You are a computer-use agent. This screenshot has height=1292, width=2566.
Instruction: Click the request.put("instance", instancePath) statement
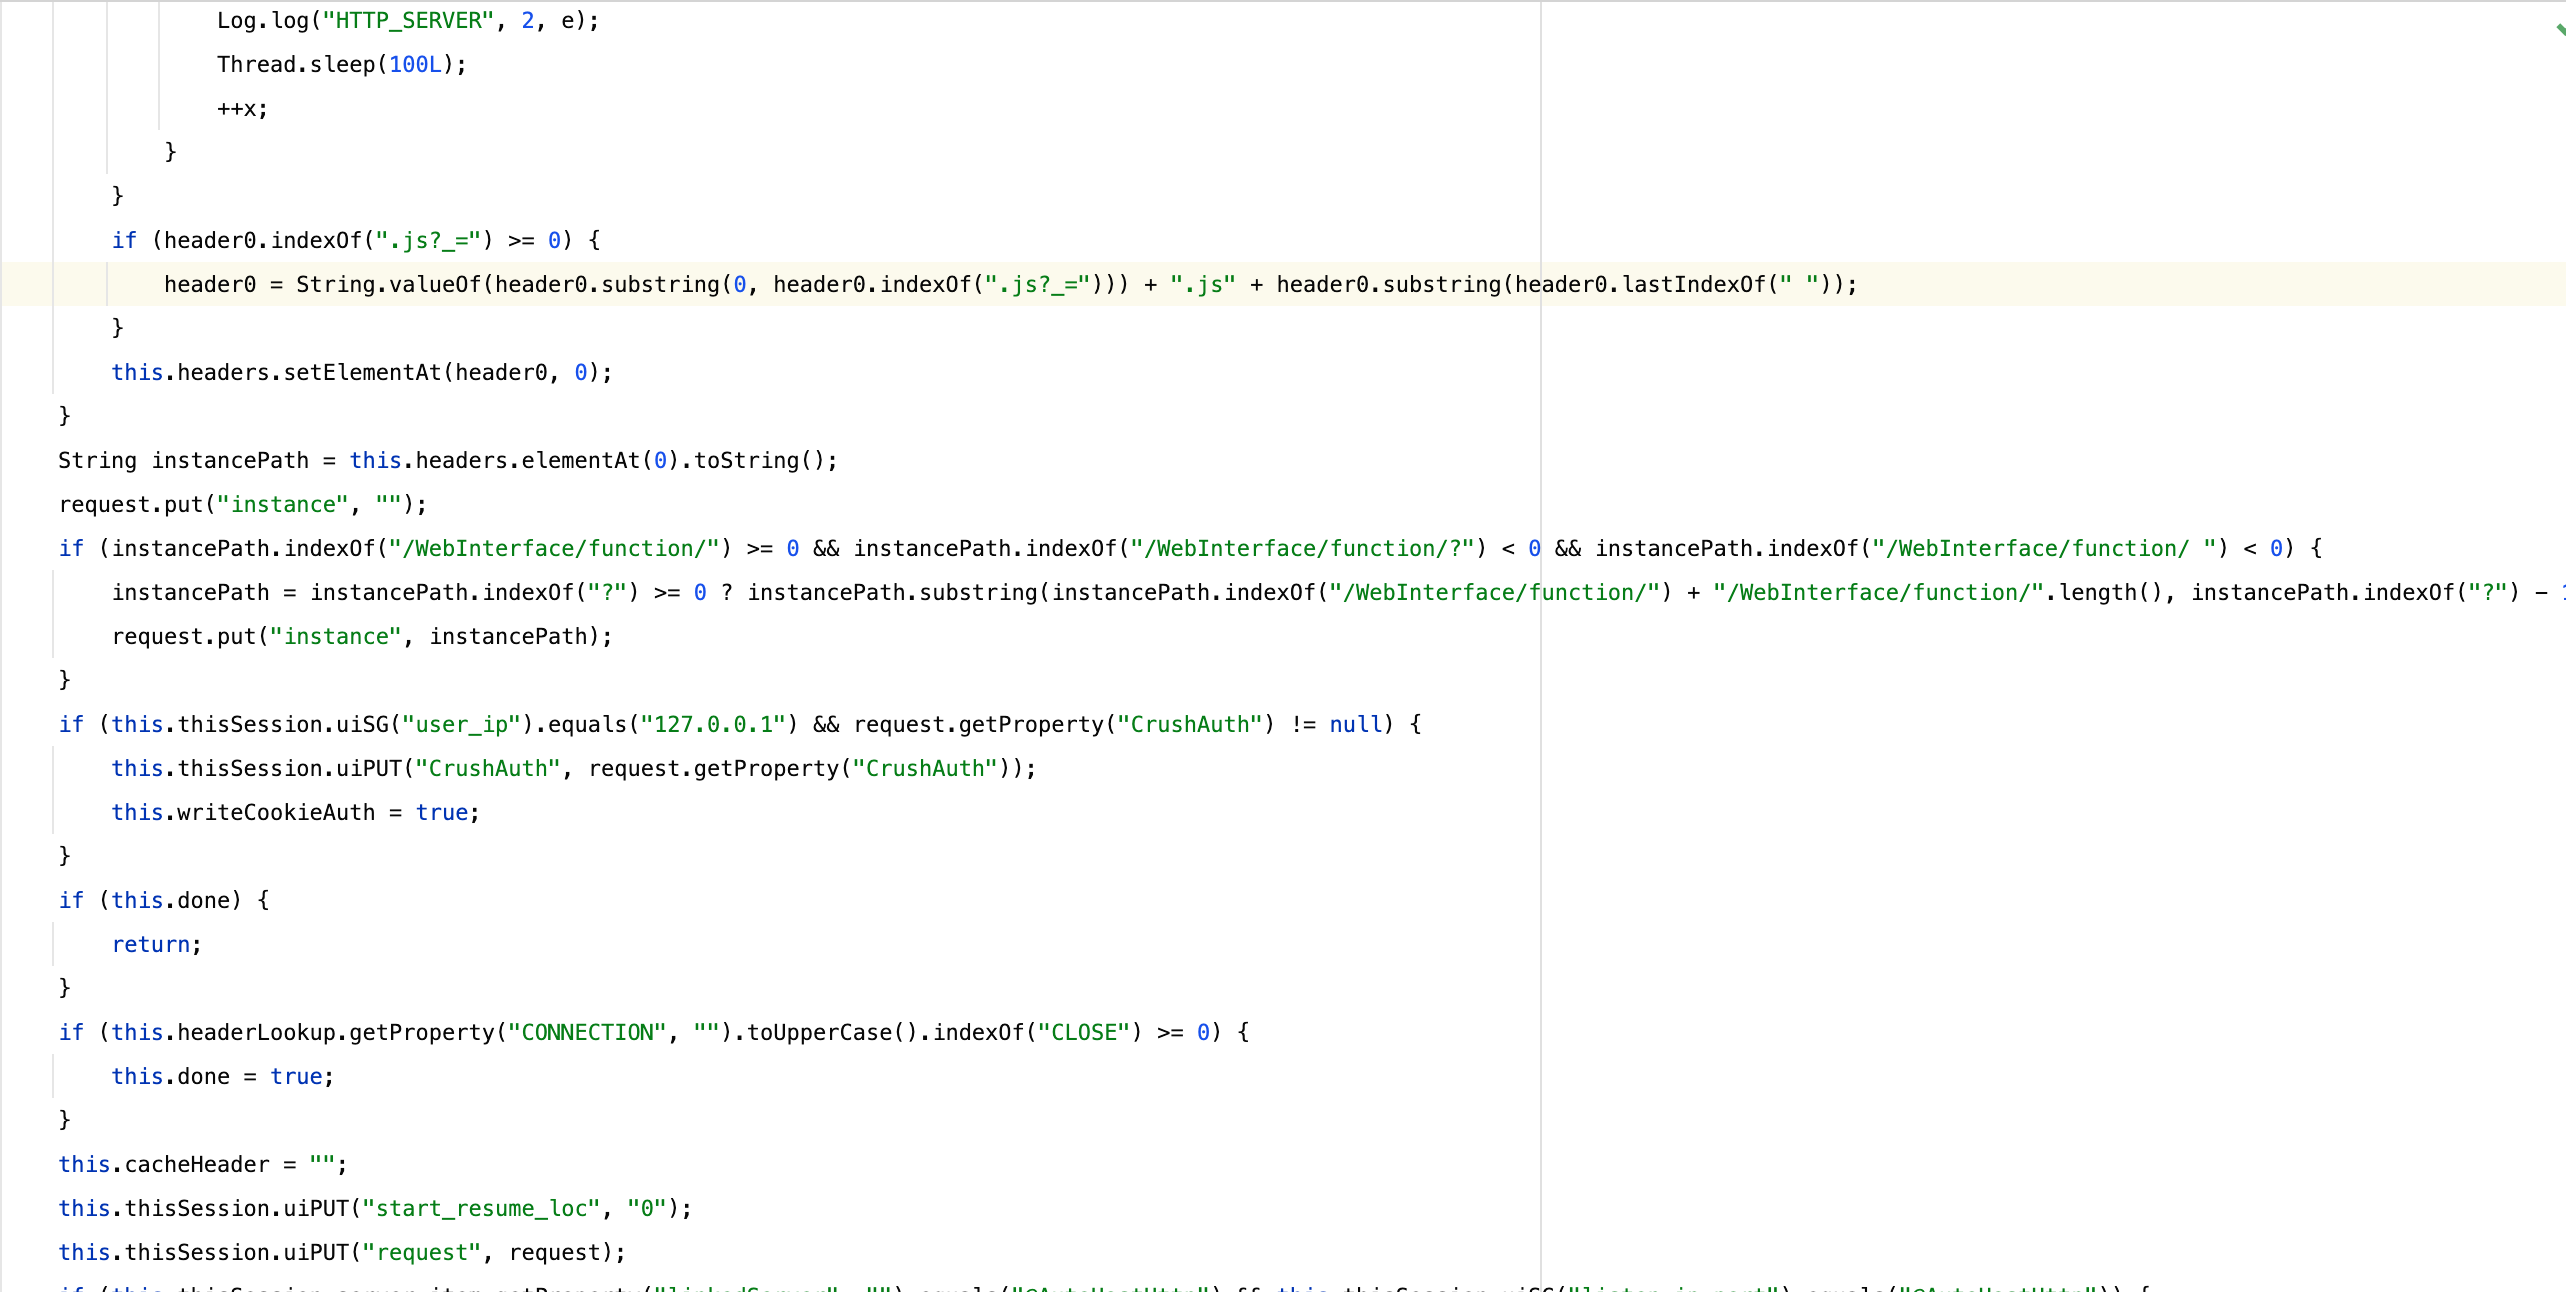[360, 637]
